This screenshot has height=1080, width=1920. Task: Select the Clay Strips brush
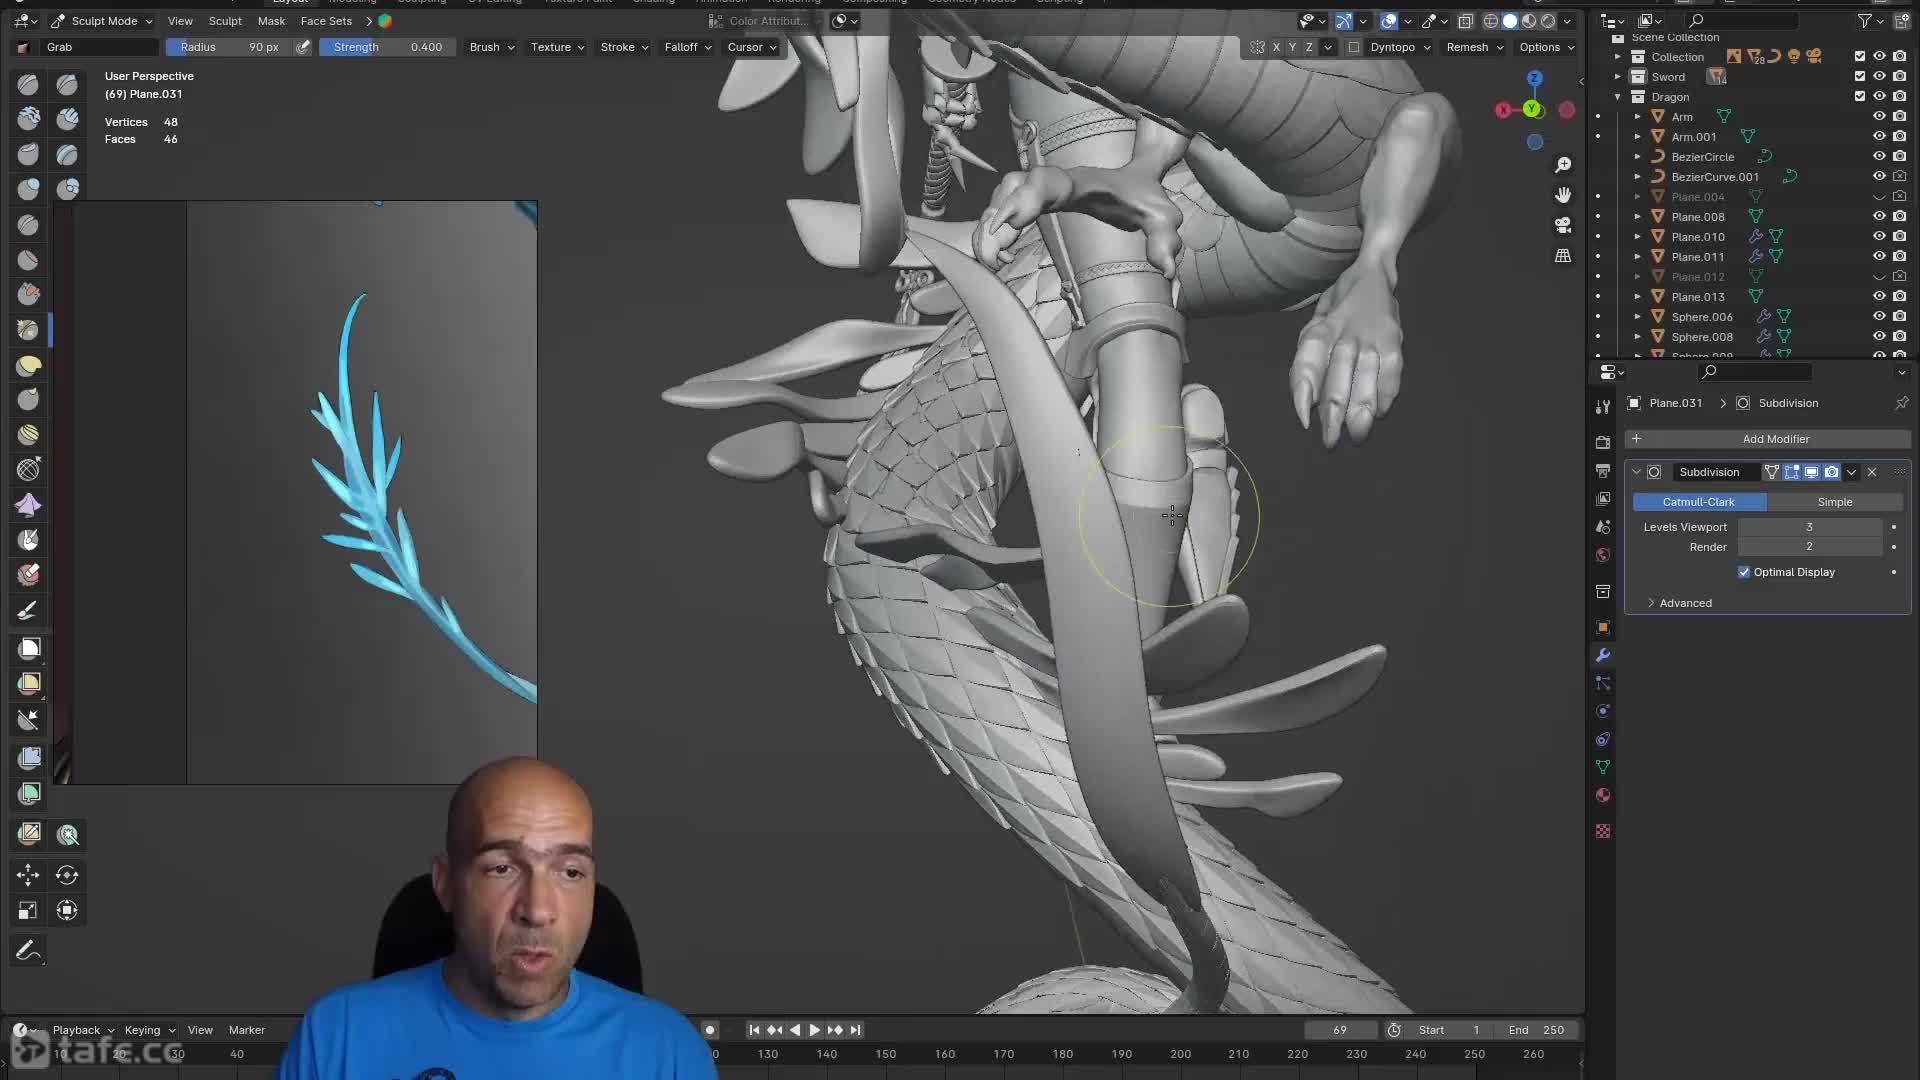67,119
